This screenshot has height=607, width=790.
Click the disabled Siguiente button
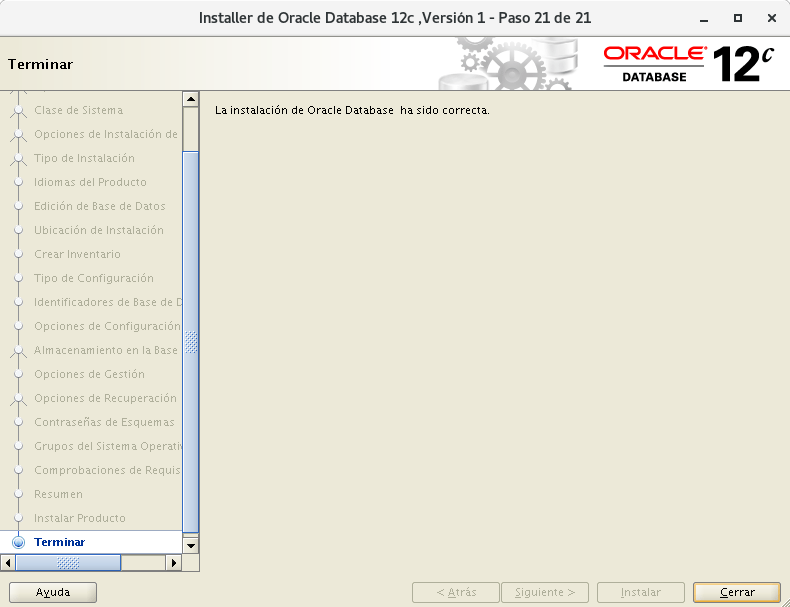click(545, 592)
